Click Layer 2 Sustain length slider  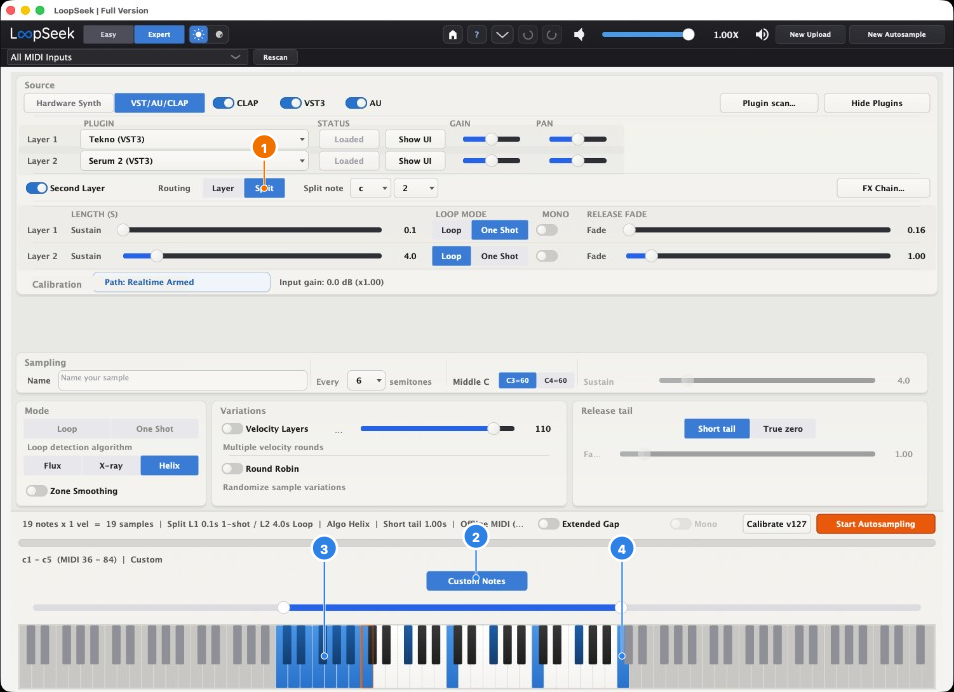pos(252,256)
